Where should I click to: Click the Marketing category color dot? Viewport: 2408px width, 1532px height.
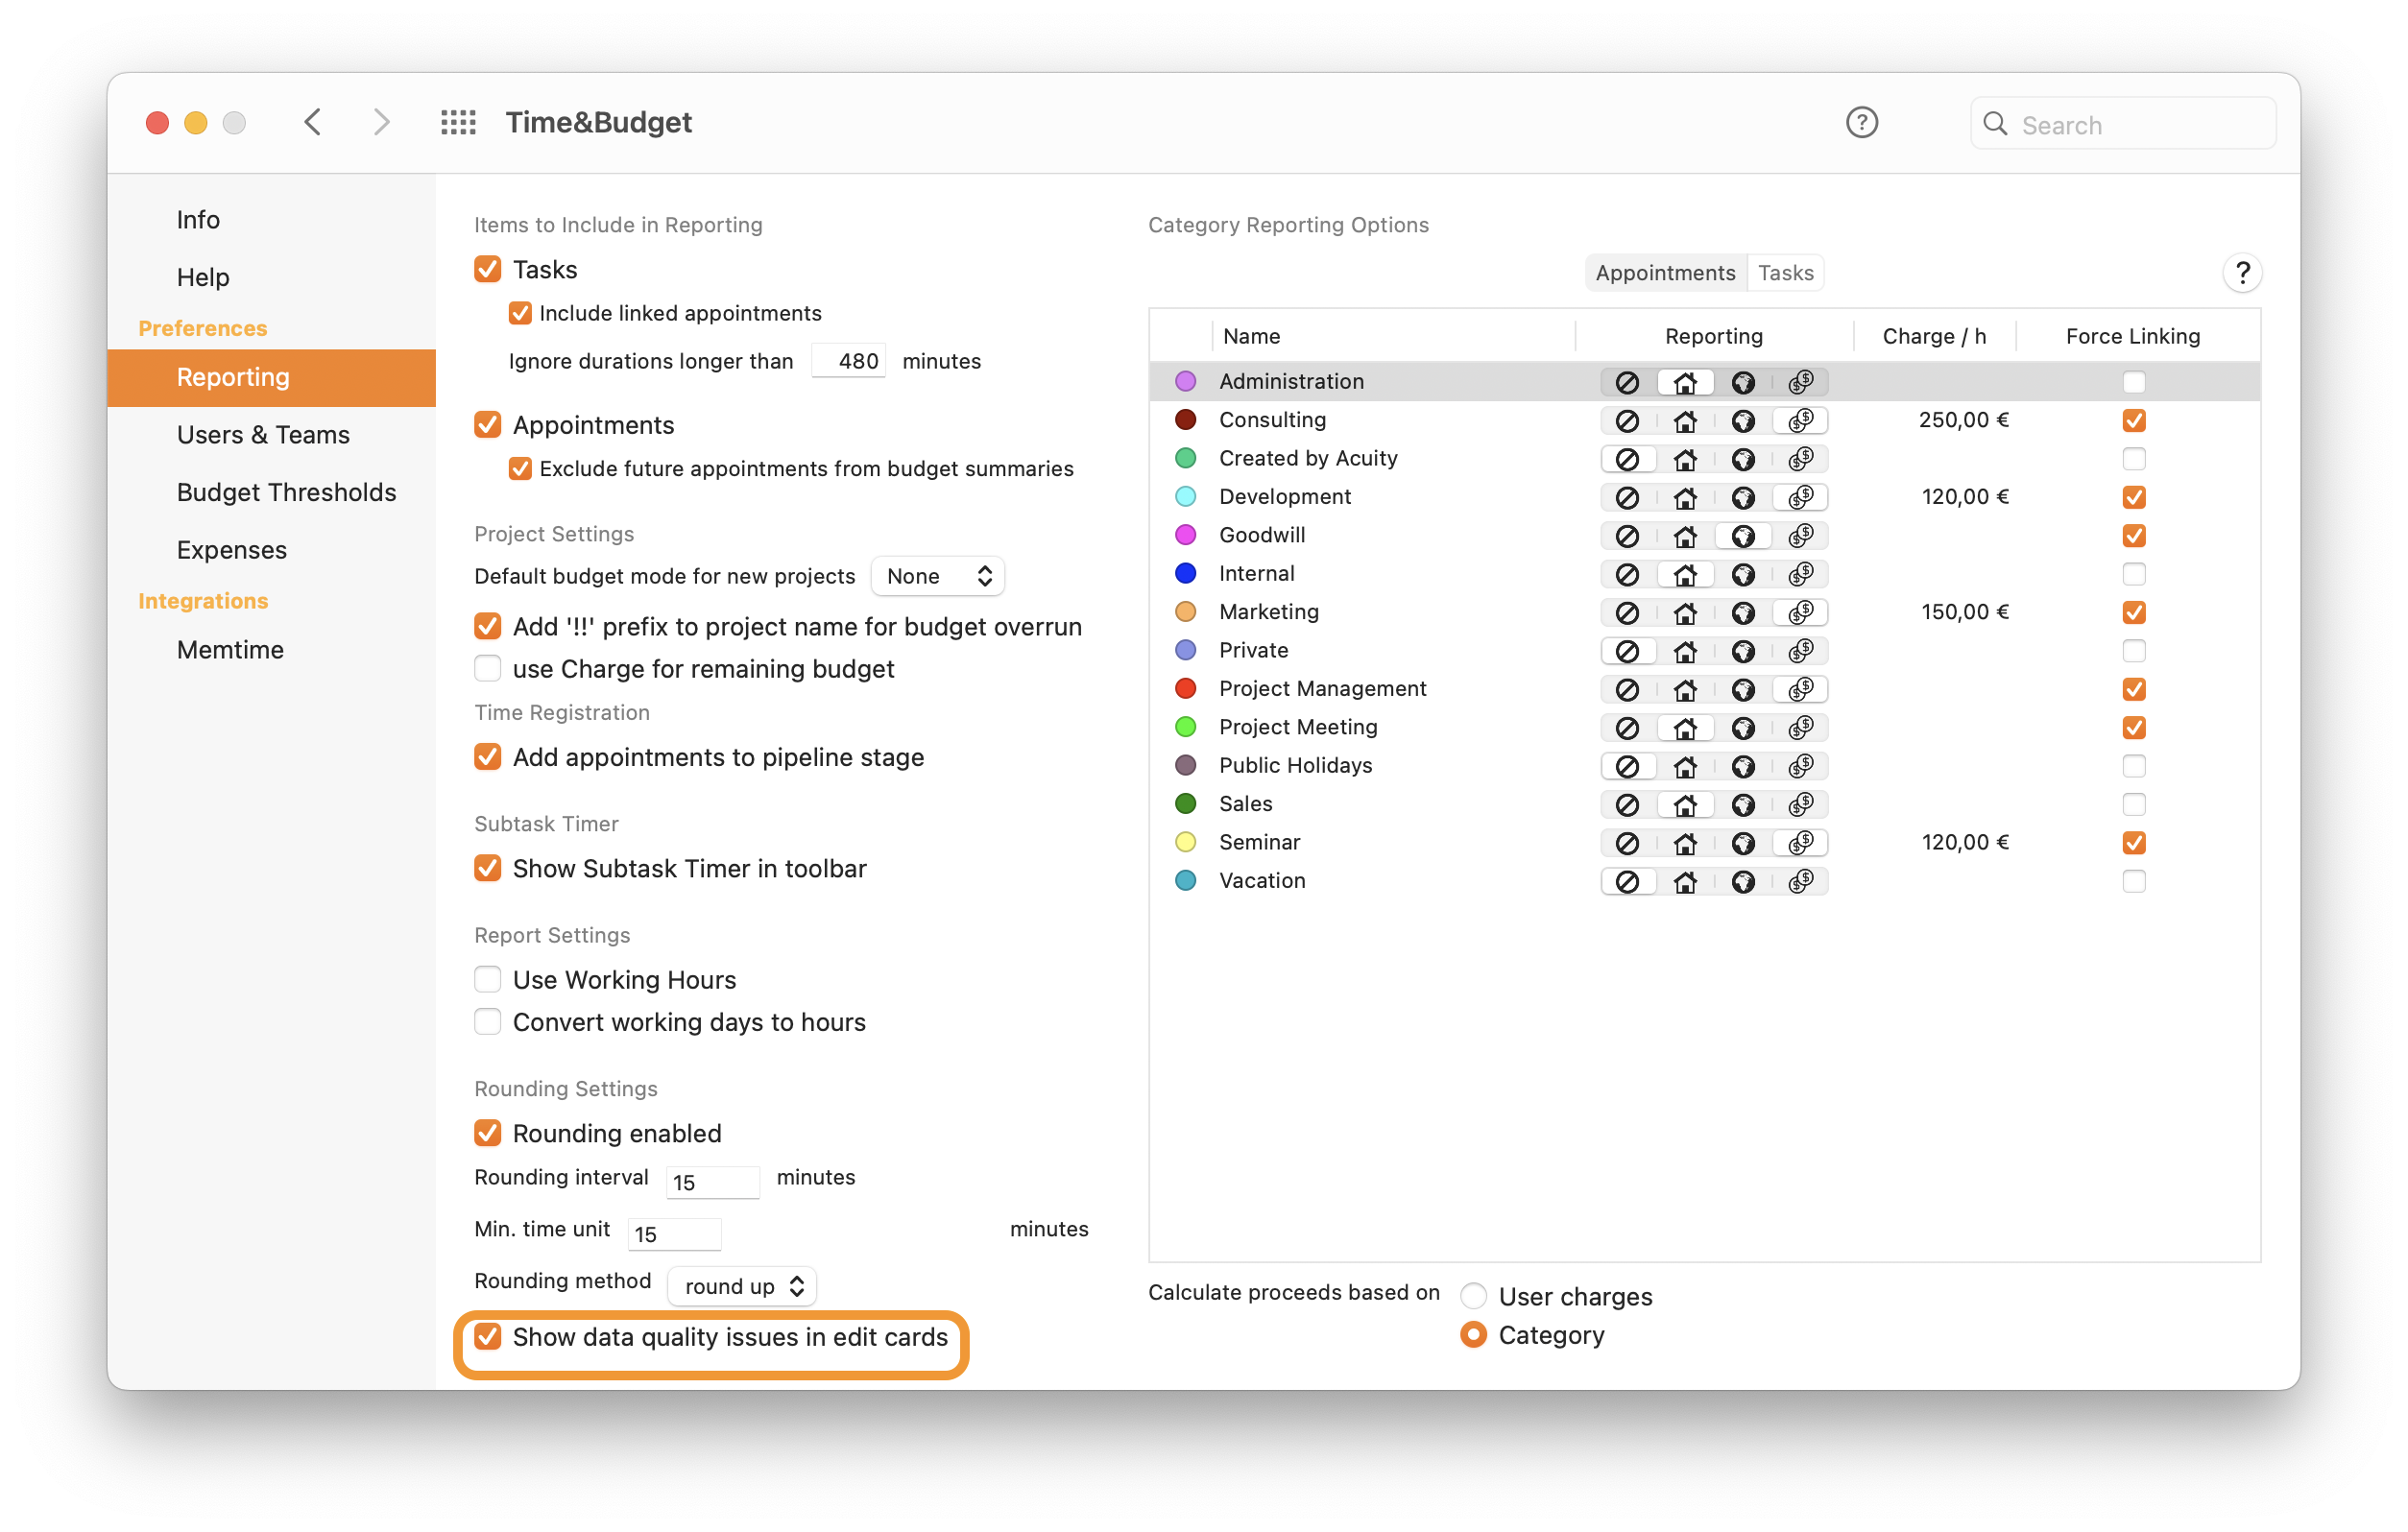click(x=1185, y=612)
